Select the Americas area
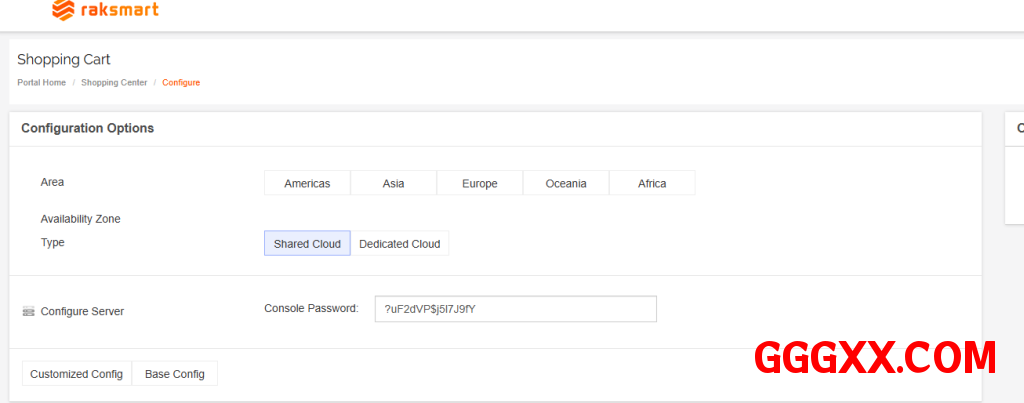This screenshot has width=1024, height=403. (307, 184)
